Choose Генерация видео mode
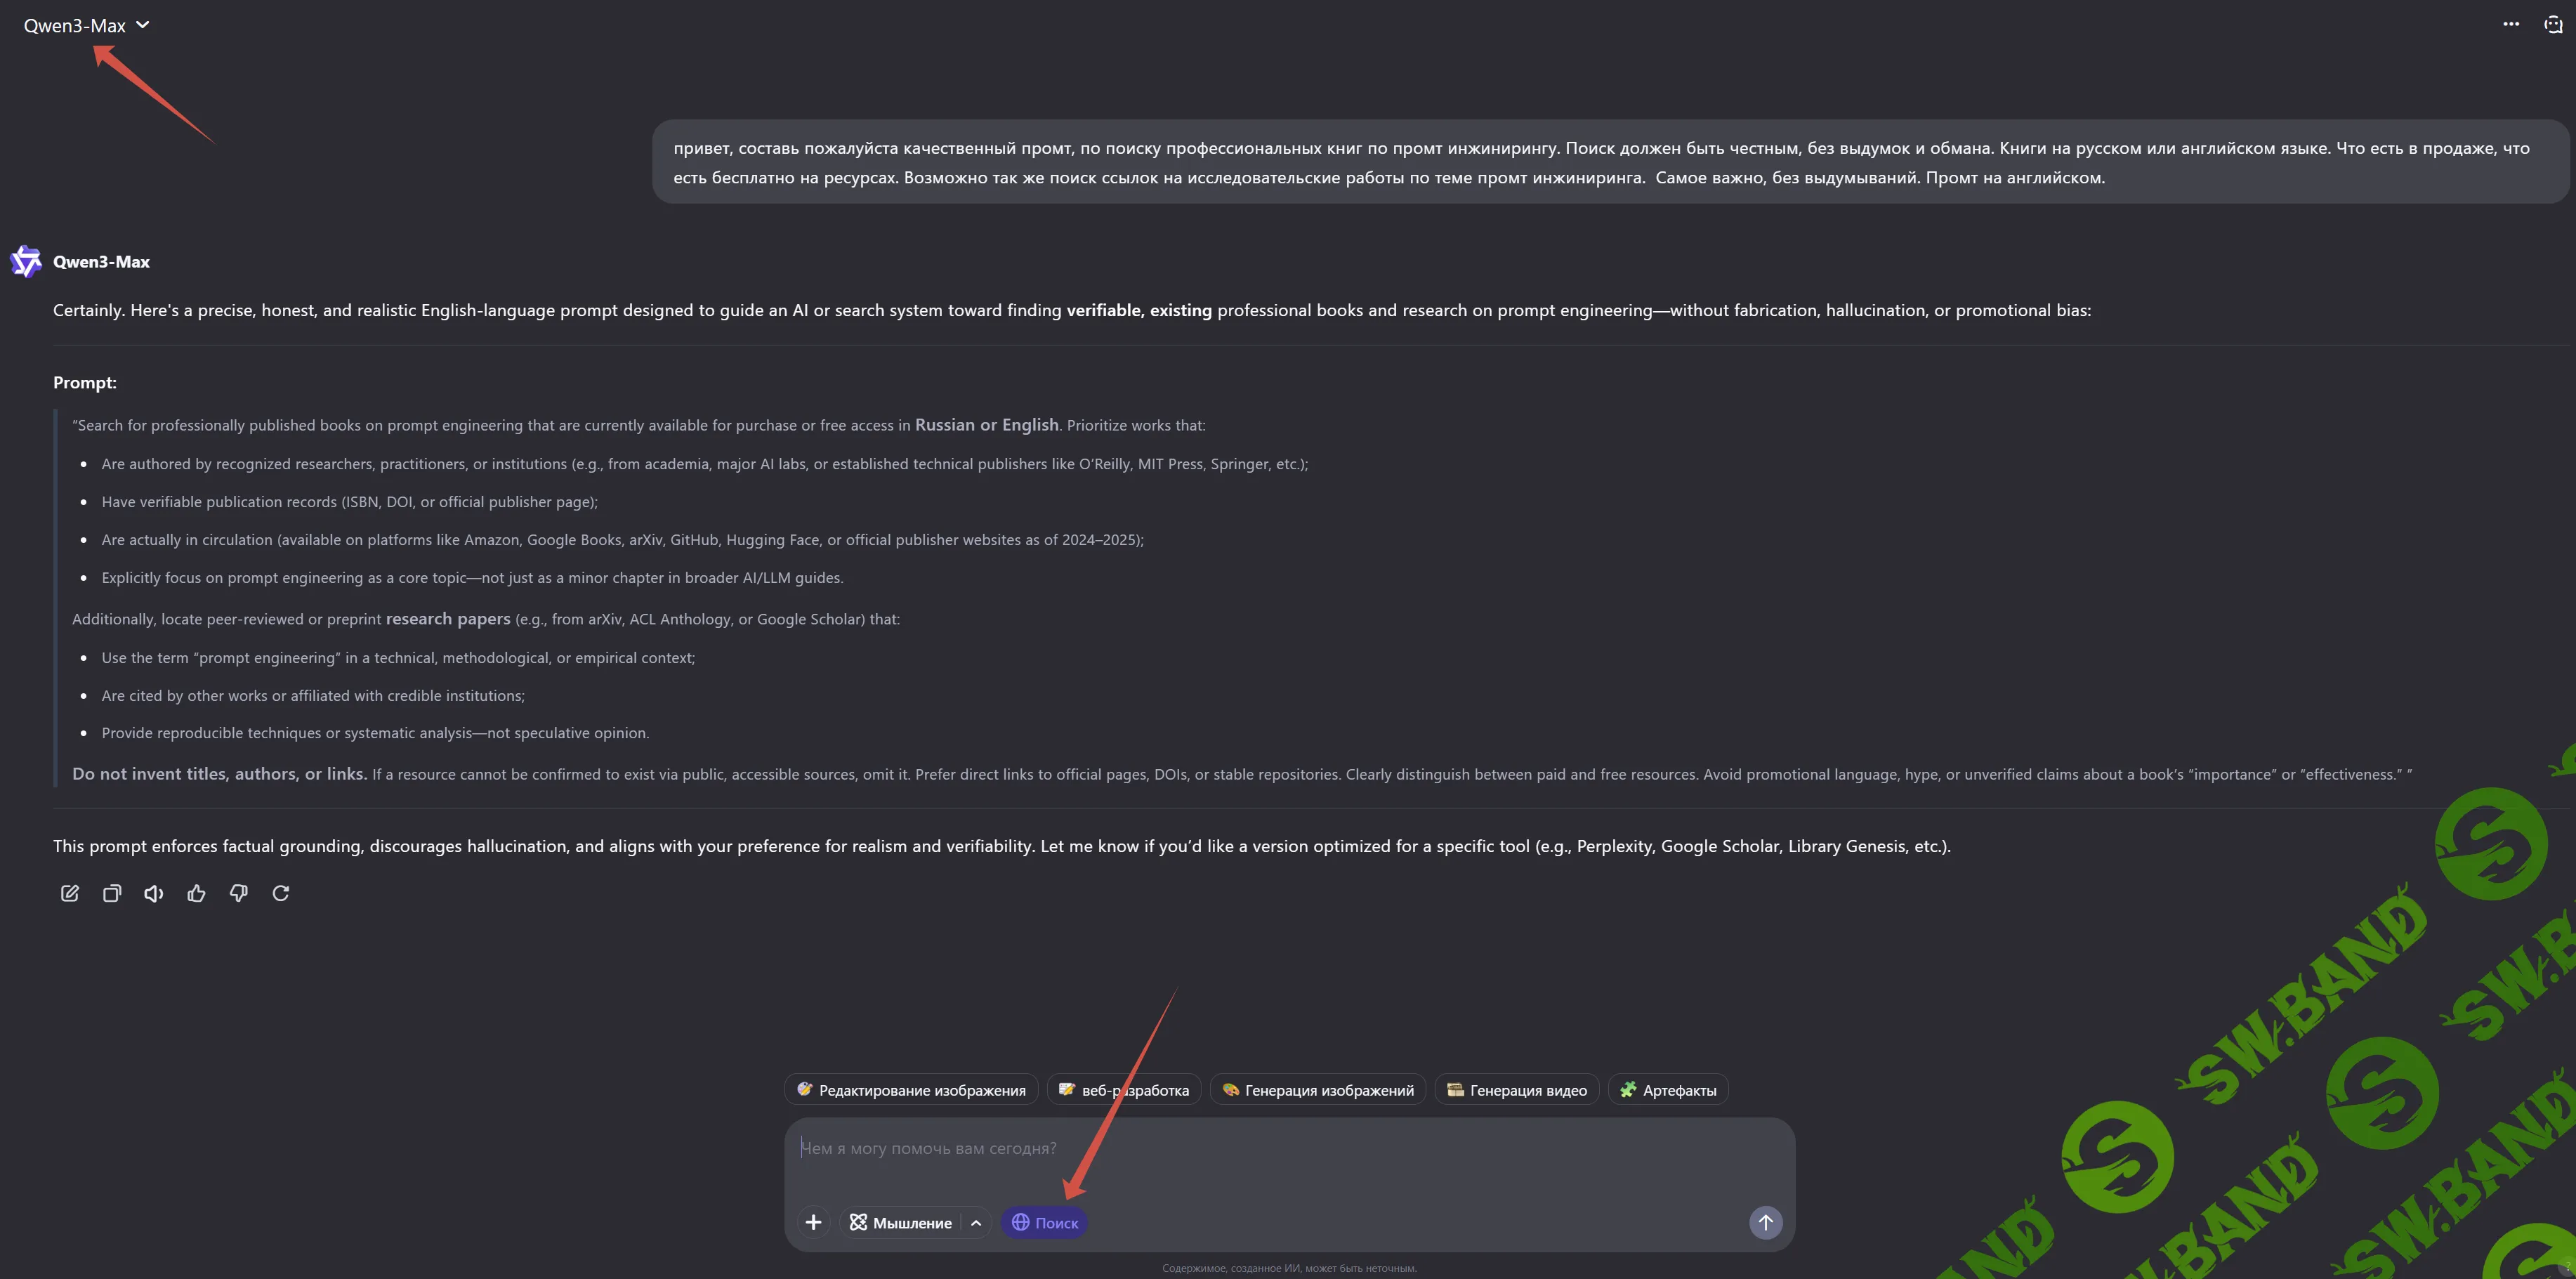Image resolution: width=2576 pixels, height=1279 pixels. 1517,1090
